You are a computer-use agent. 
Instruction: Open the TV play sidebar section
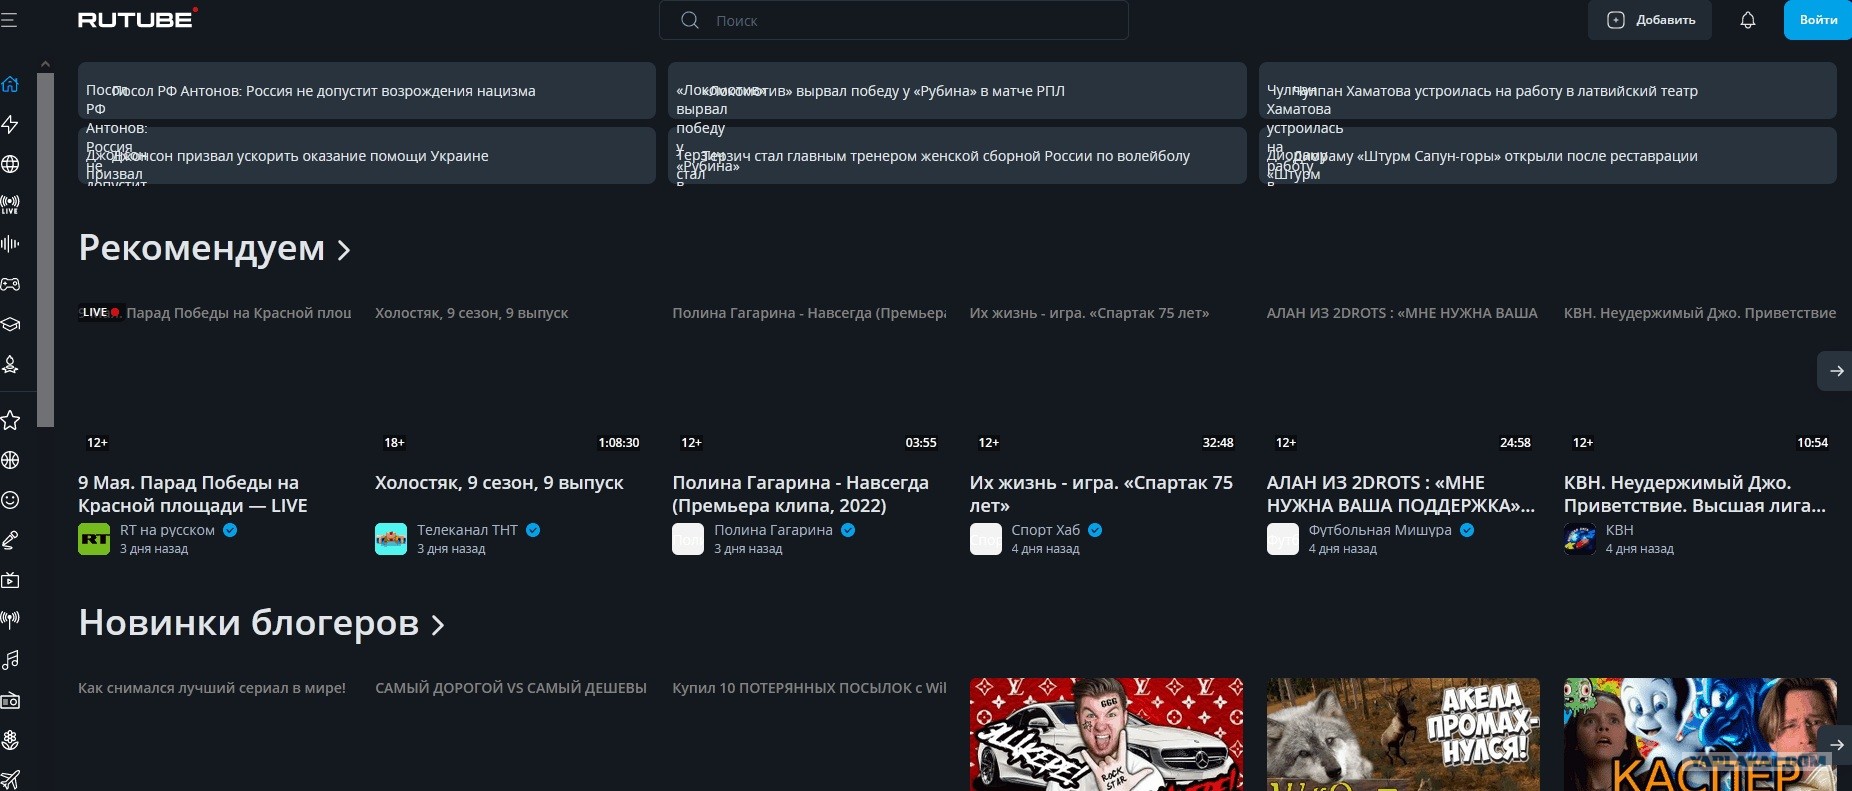(x=10, y=580)
